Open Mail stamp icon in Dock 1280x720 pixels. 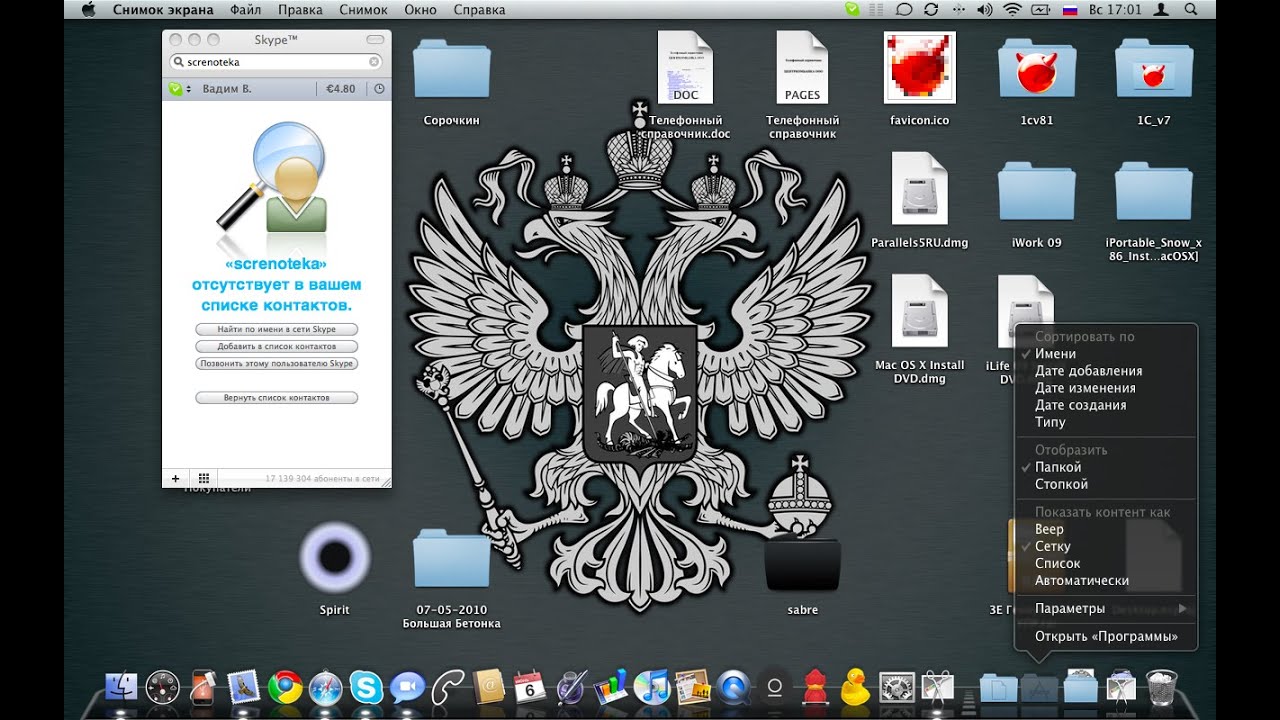click(x=244, y=687)
